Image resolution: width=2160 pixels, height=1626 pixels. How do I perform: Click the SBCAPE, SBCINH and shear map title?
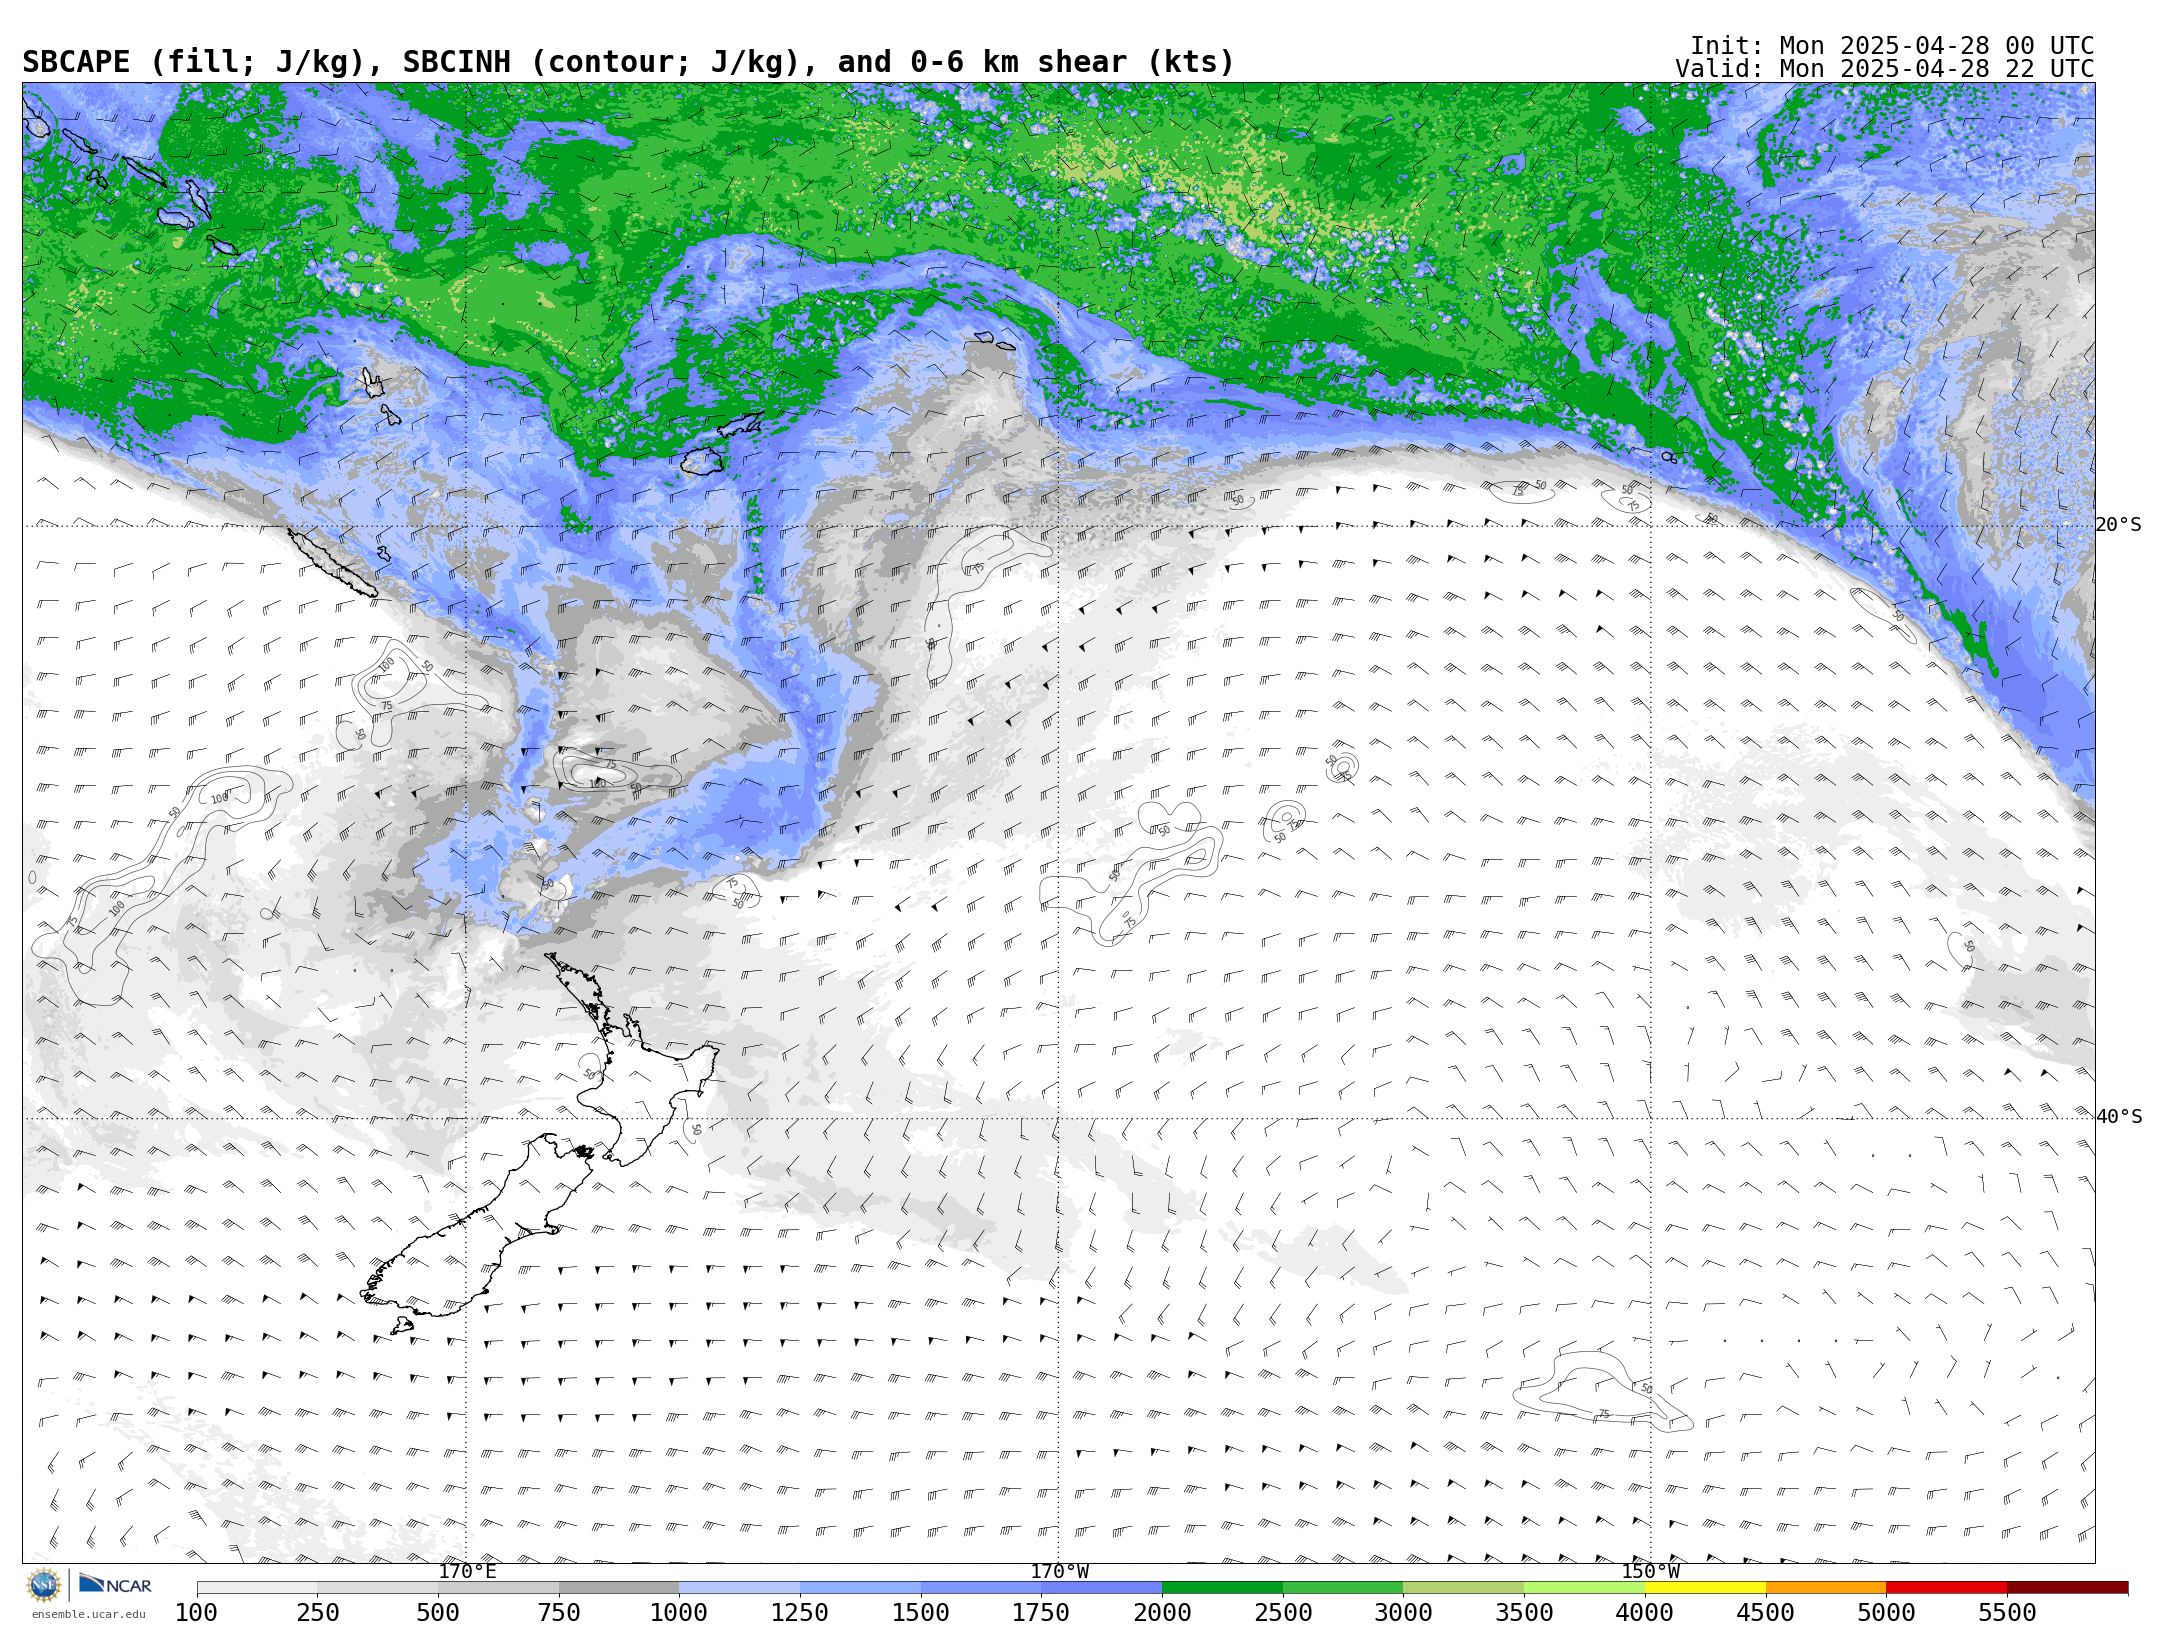(x=628, y=62)
